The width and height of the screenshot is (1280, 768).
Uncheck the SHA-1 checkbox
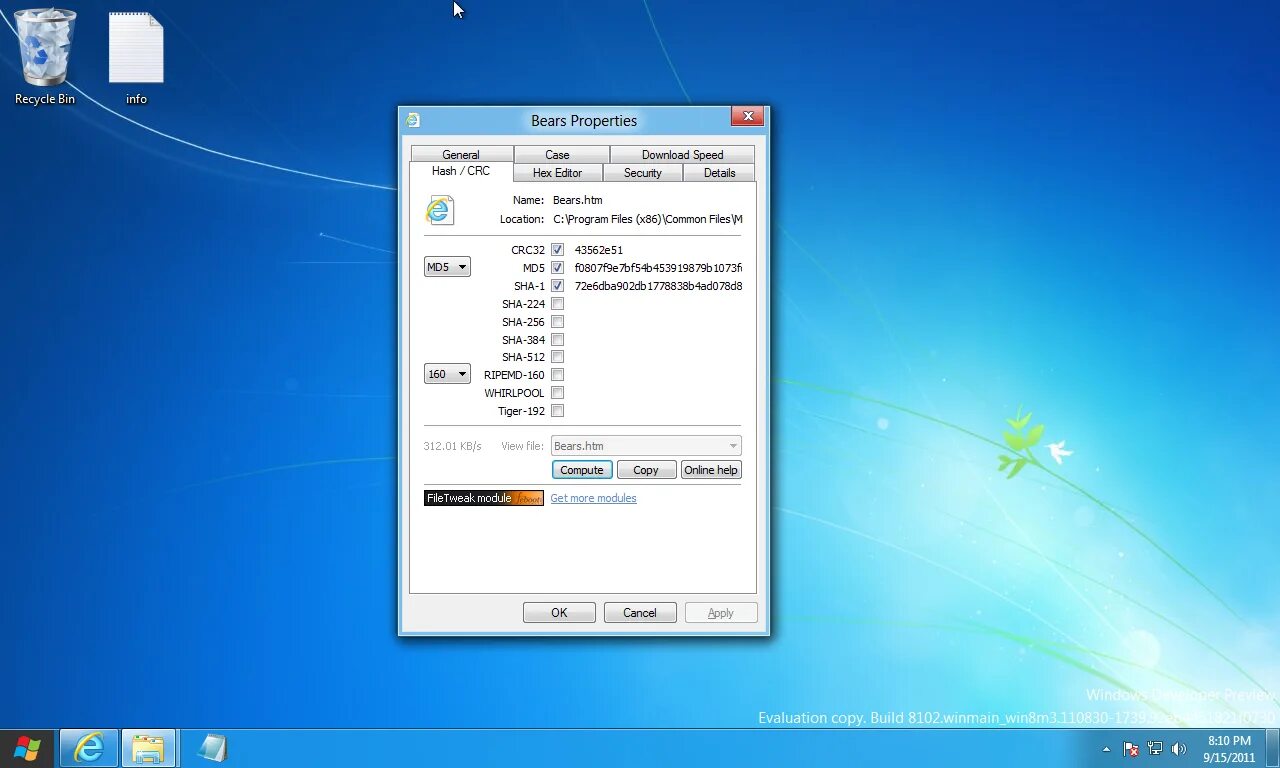558,286
